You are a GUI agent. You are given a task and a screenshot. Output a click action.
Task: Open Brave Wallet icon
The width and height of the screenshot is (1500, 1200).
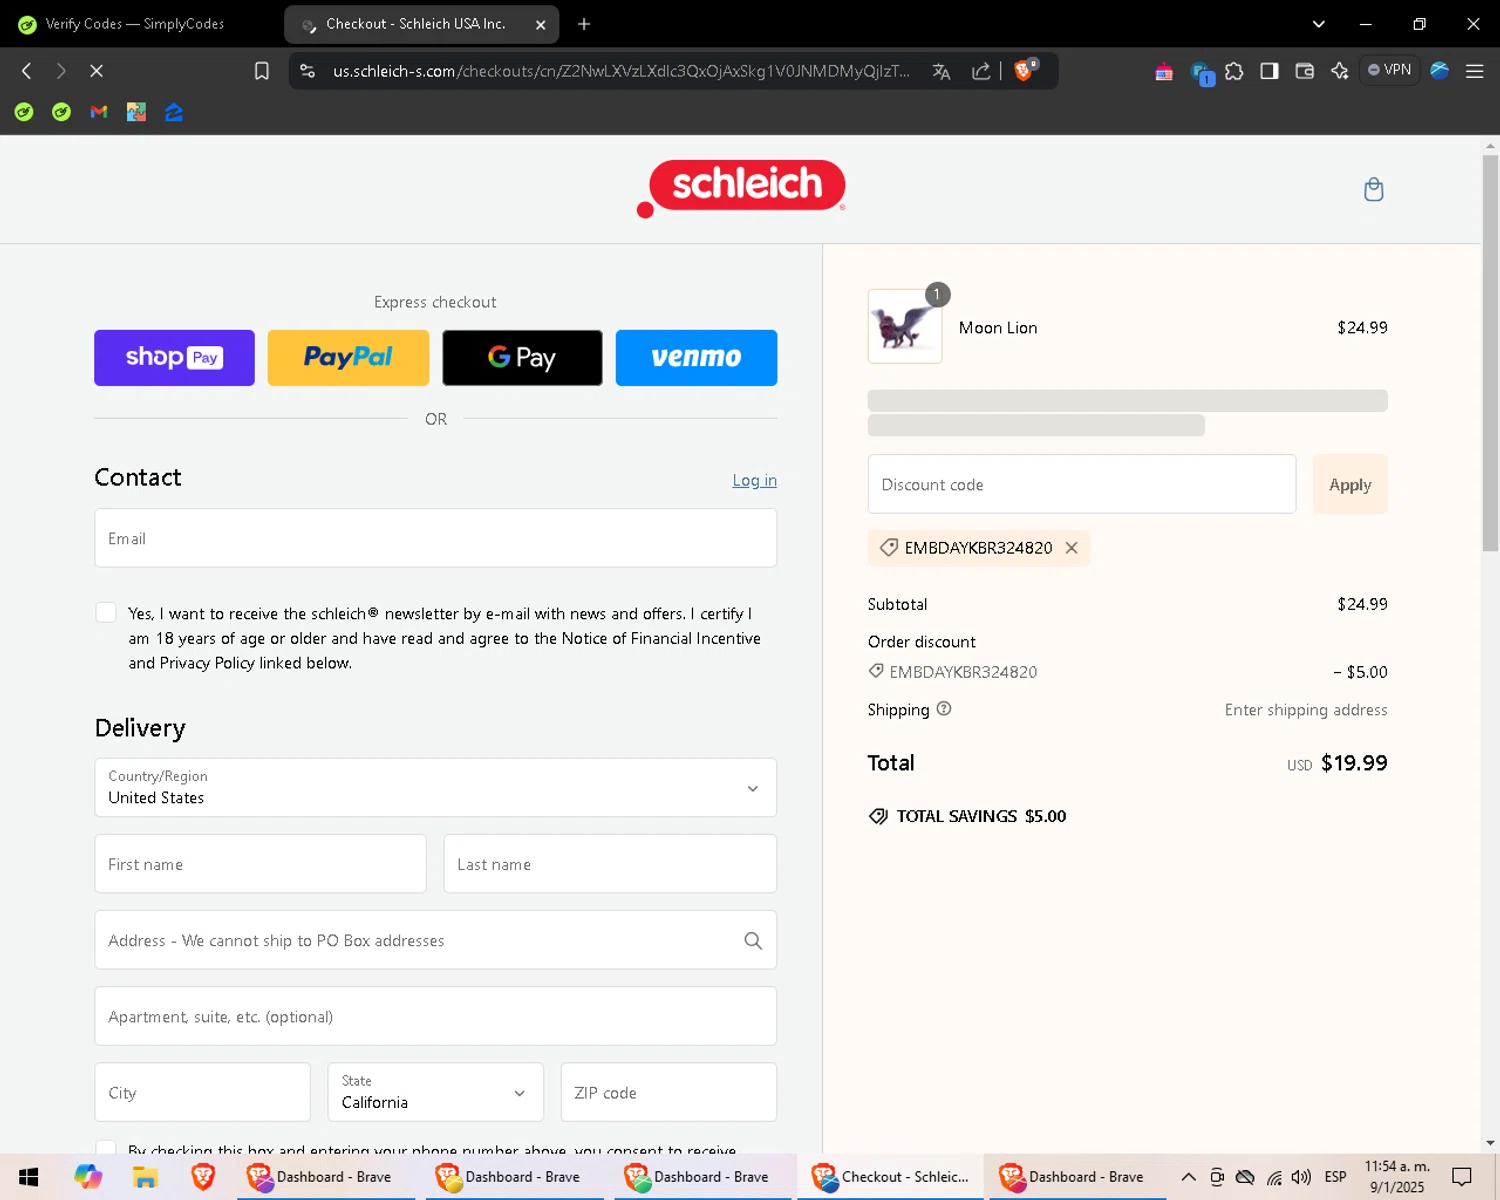[x=1304, y=71]
